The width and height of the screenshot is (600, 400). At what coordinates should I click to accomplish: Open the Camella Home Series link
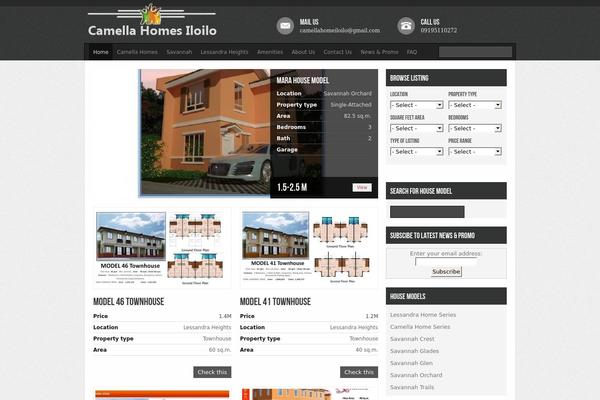(420, 327)
